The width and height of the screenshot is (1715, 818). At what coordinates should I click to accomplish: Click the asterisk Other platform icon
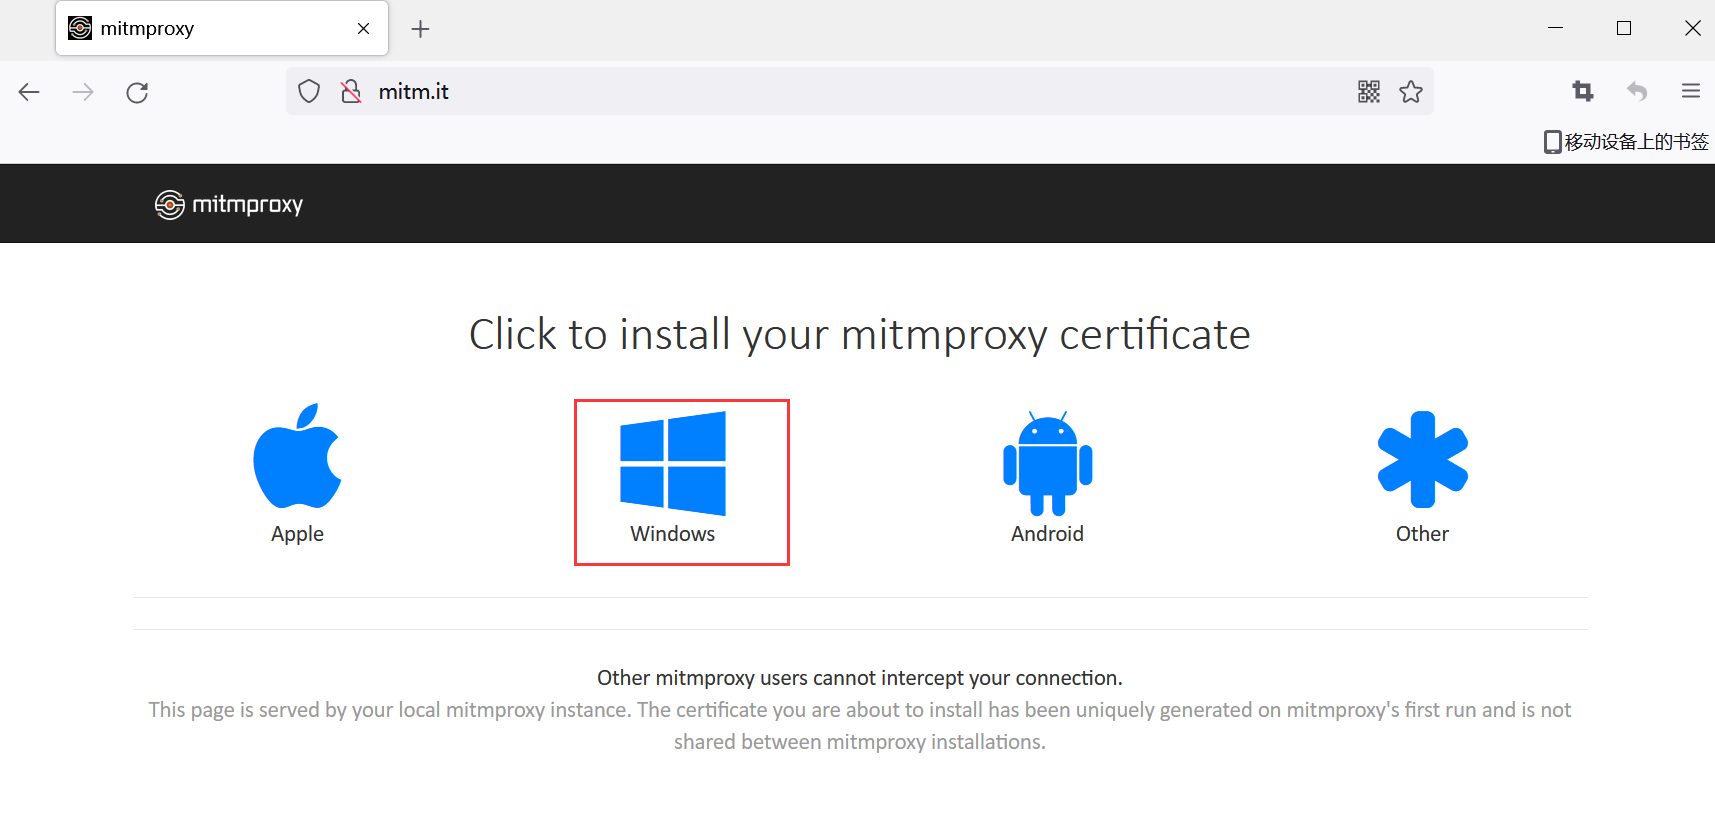pos(1423,459)
